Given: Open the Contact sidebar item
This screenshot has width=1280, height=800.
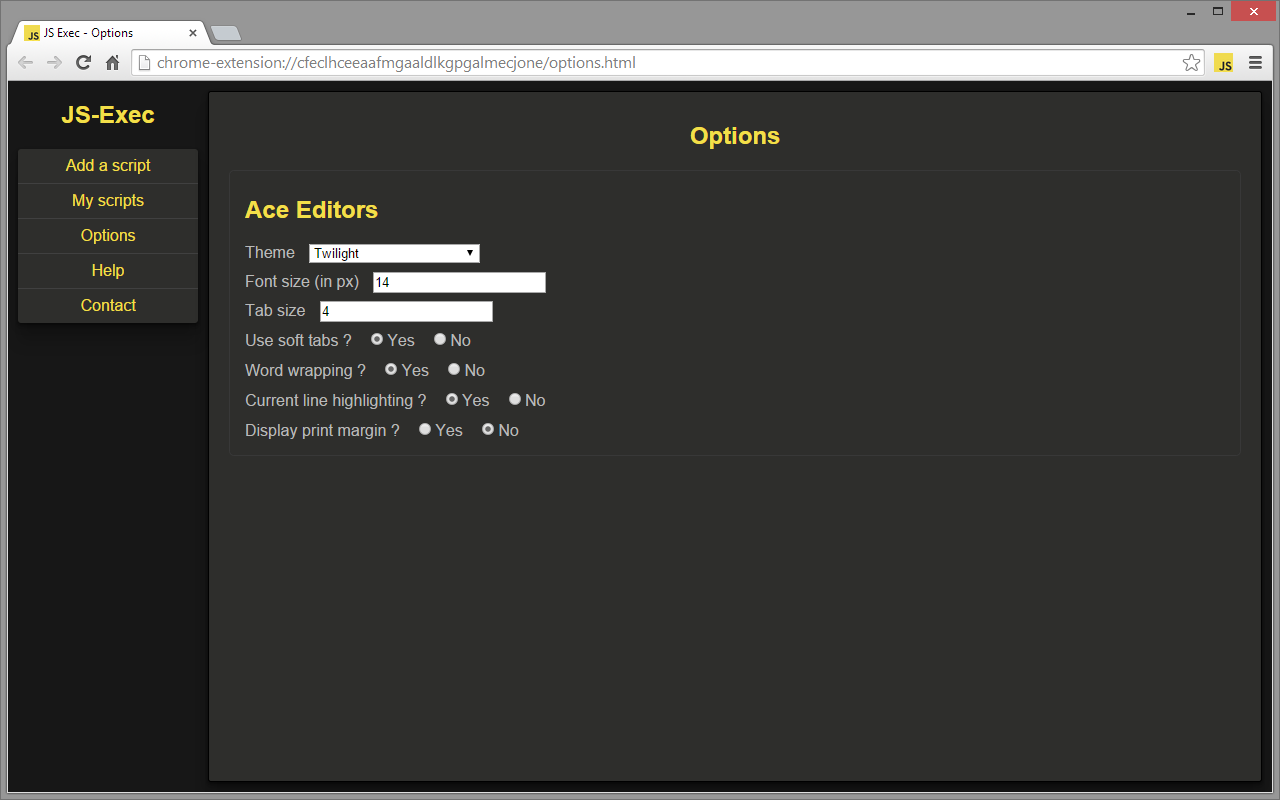Looking at the screenshot, I should [108, 306].
